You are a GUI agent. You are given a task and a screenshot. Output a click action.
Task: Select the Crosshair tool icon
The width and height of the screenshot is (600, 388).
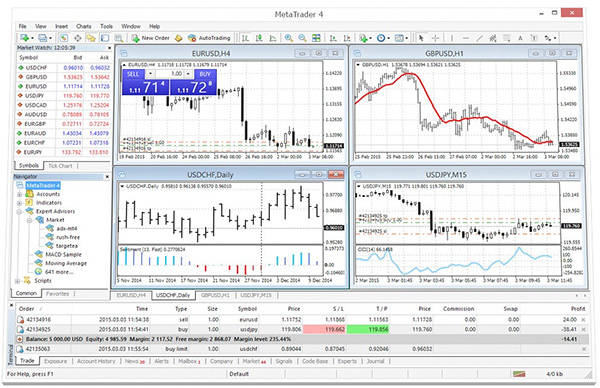(435, 38)
